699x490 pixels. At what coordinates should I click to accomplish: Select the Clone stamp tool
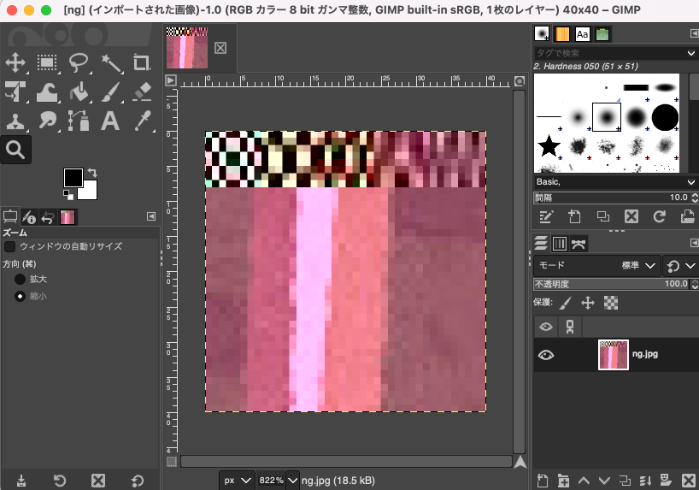tap(16, 121)
